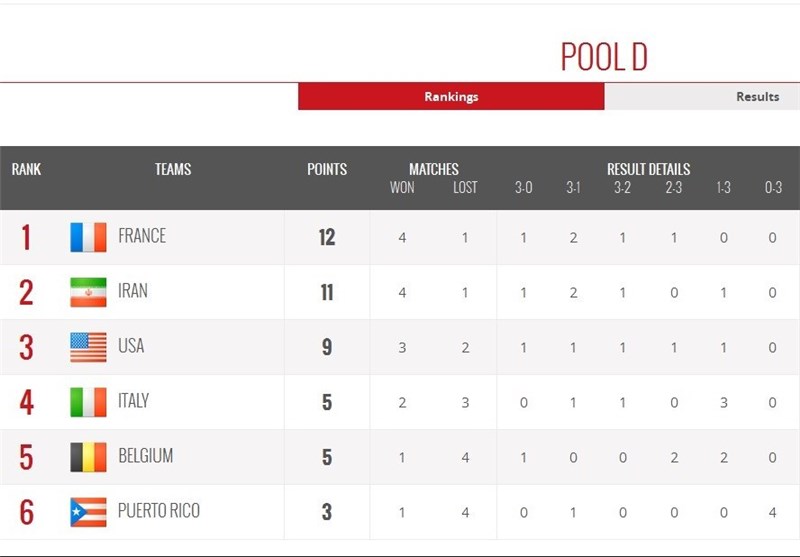Click the Italy flag icon

(x=88, y=402)
